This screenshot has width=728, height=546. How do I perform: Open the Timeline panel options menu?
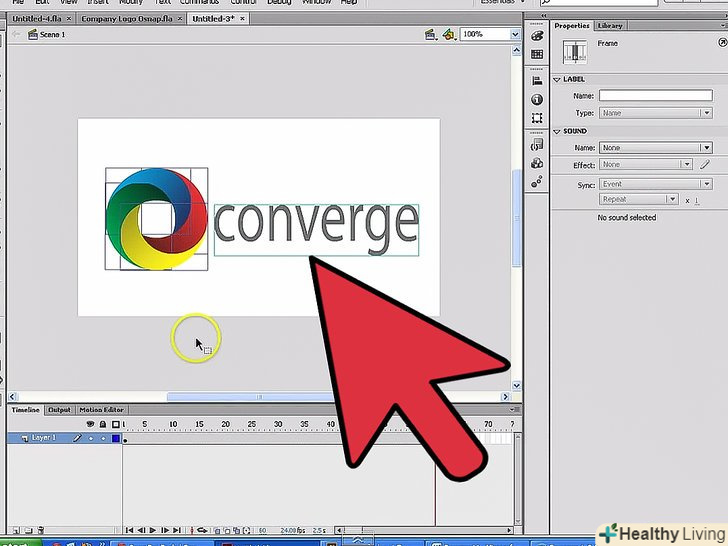click(x=514, y=410)
